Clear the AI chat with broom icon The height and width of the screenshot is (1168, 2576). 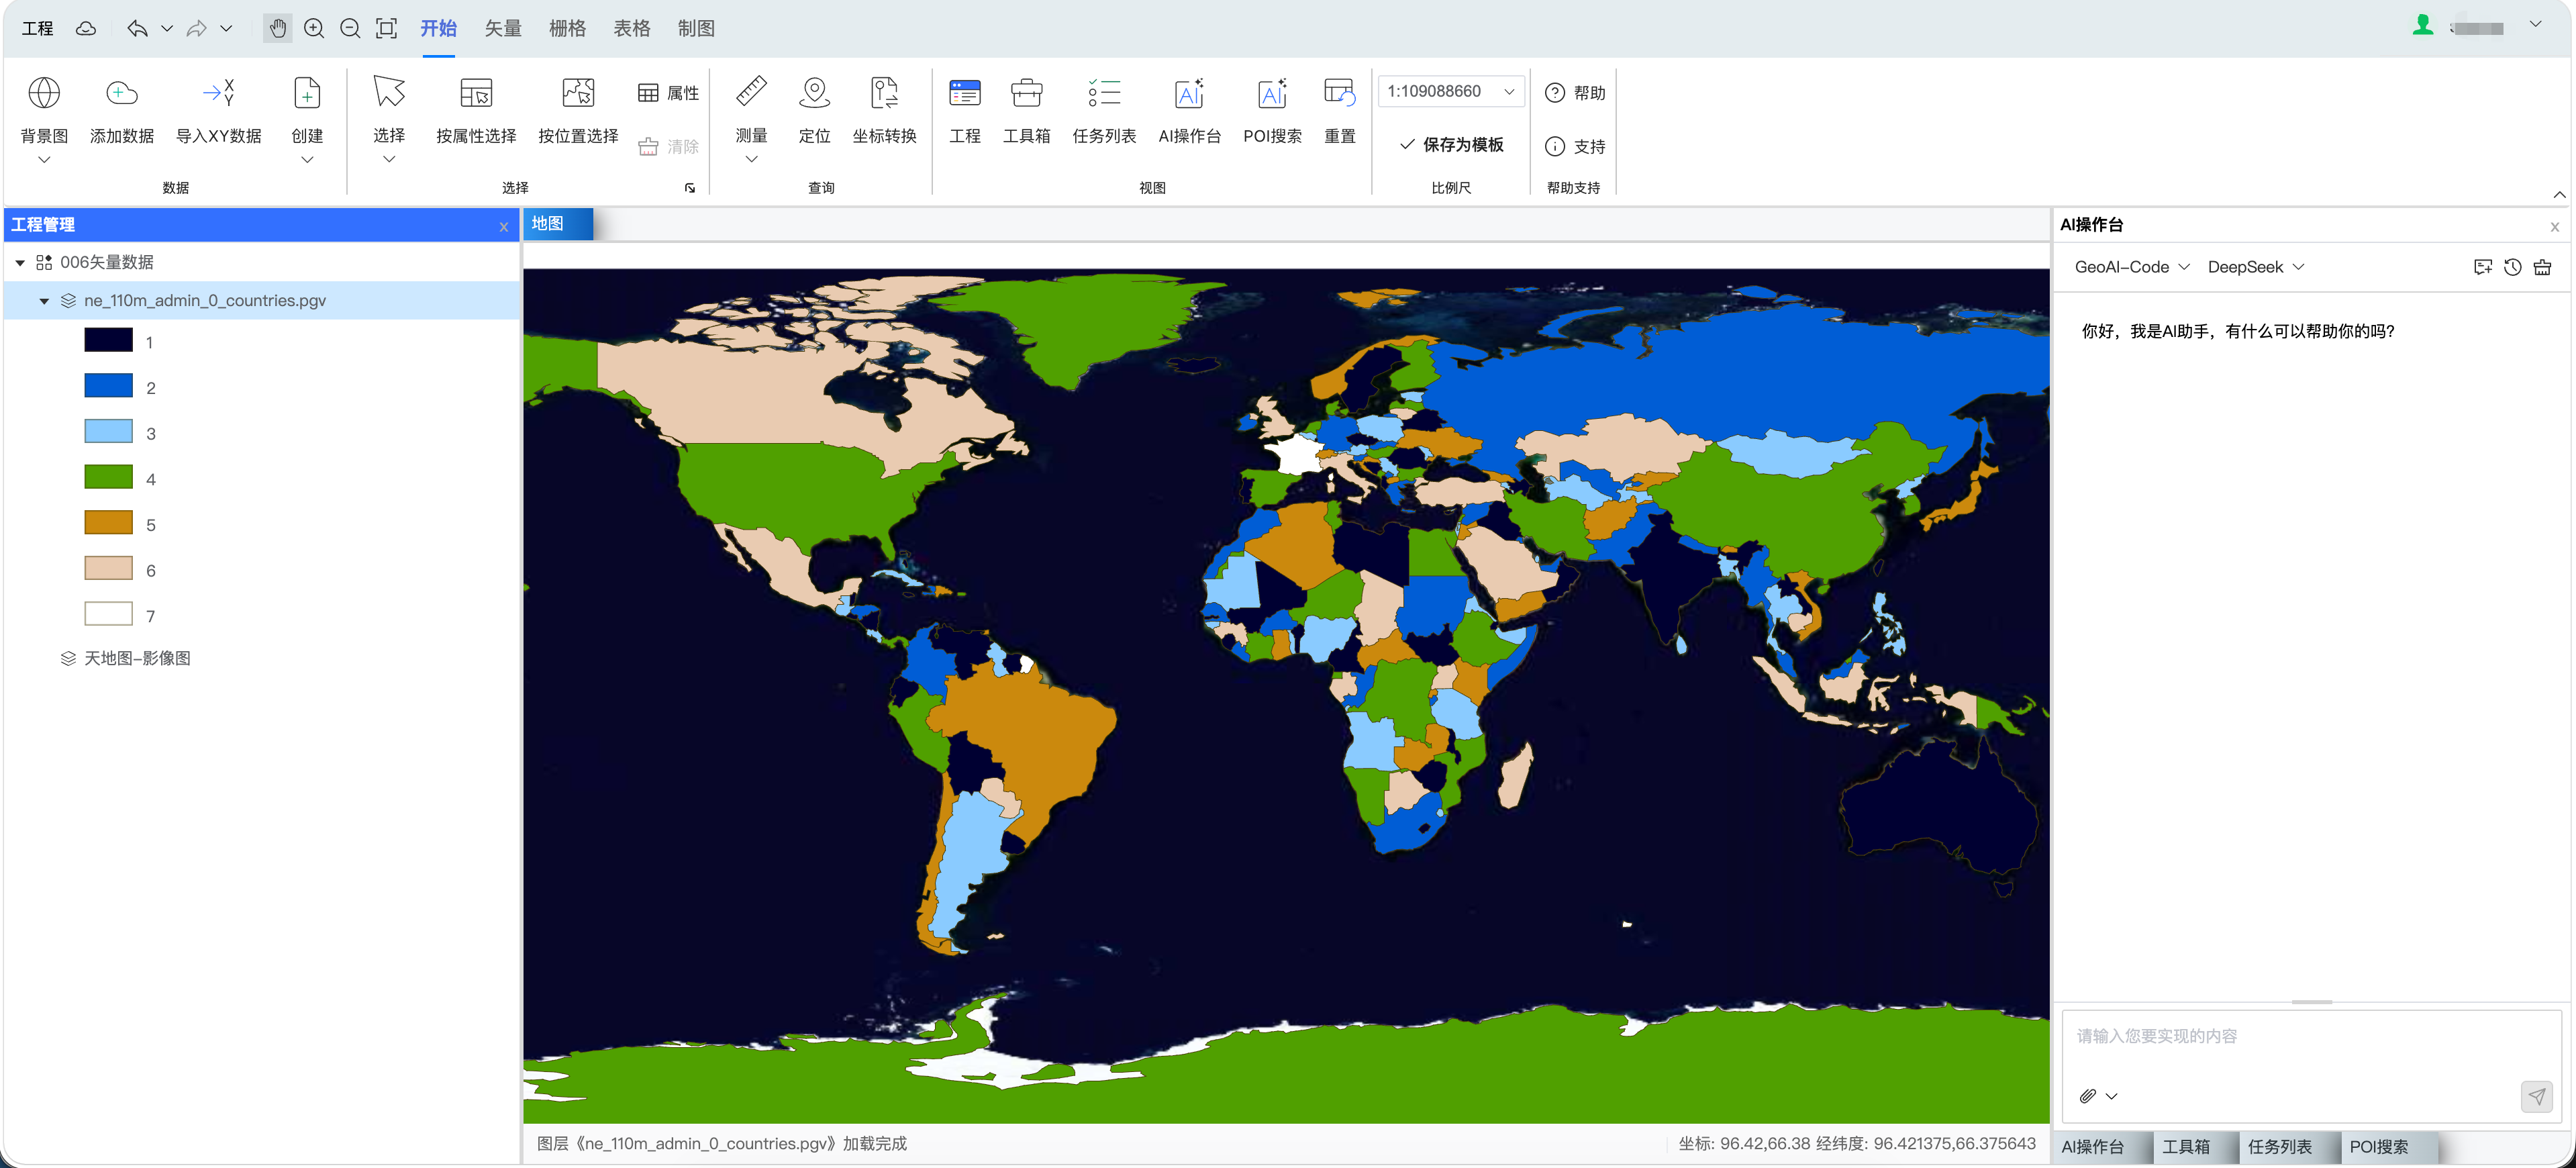[x=2542, y=267]
